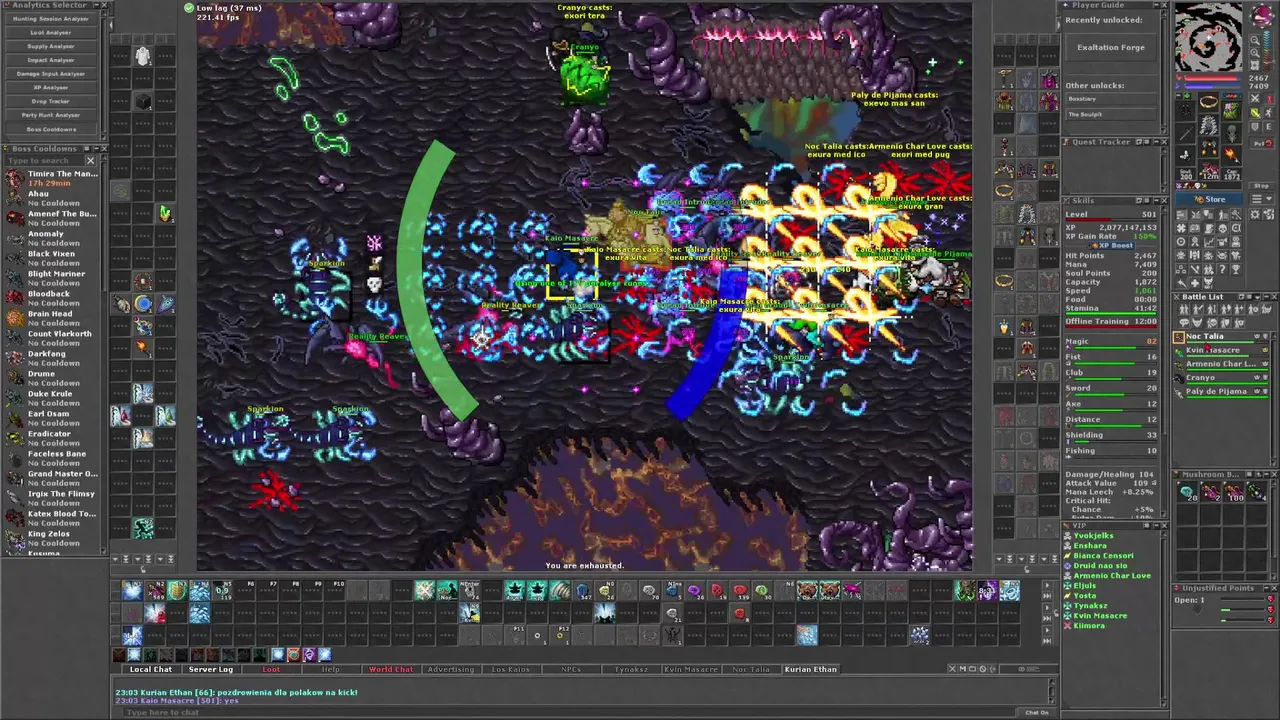
Task: Click the Cap 1872 indicator
Action: point(1232,174)
